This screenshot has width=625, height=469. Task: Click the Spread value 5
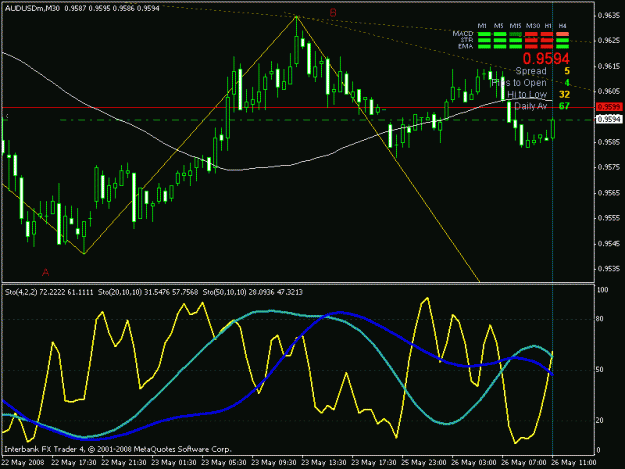[x=567, y=71]
